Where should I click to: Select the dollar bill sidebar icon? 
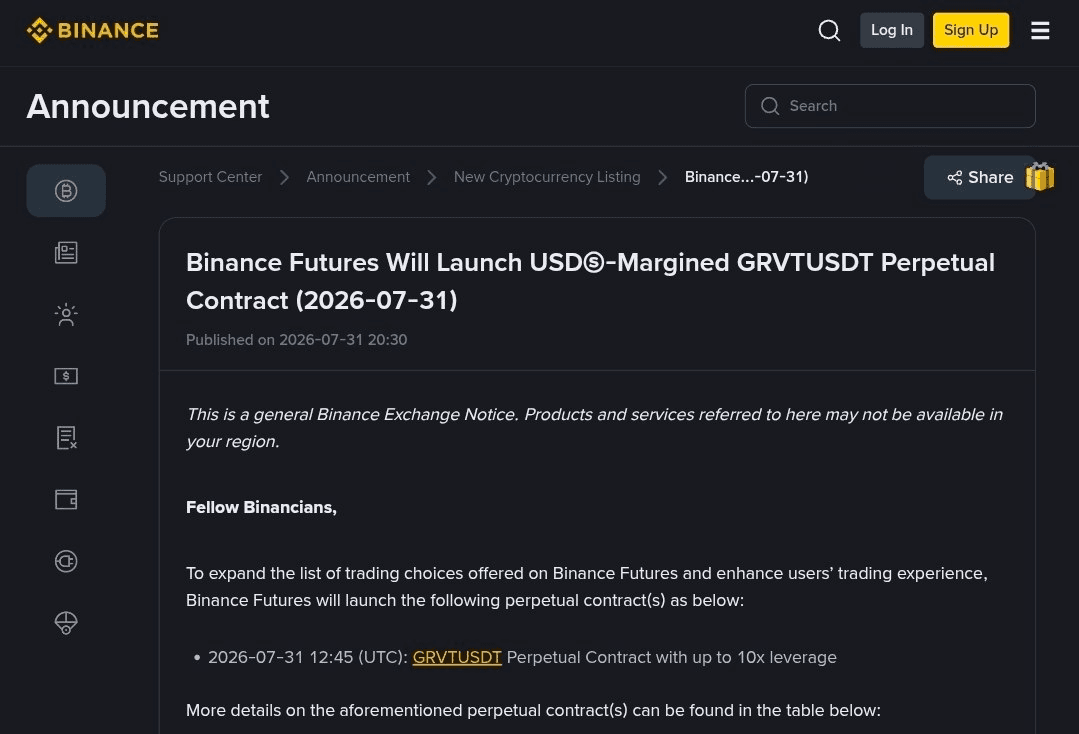[66, 376]
